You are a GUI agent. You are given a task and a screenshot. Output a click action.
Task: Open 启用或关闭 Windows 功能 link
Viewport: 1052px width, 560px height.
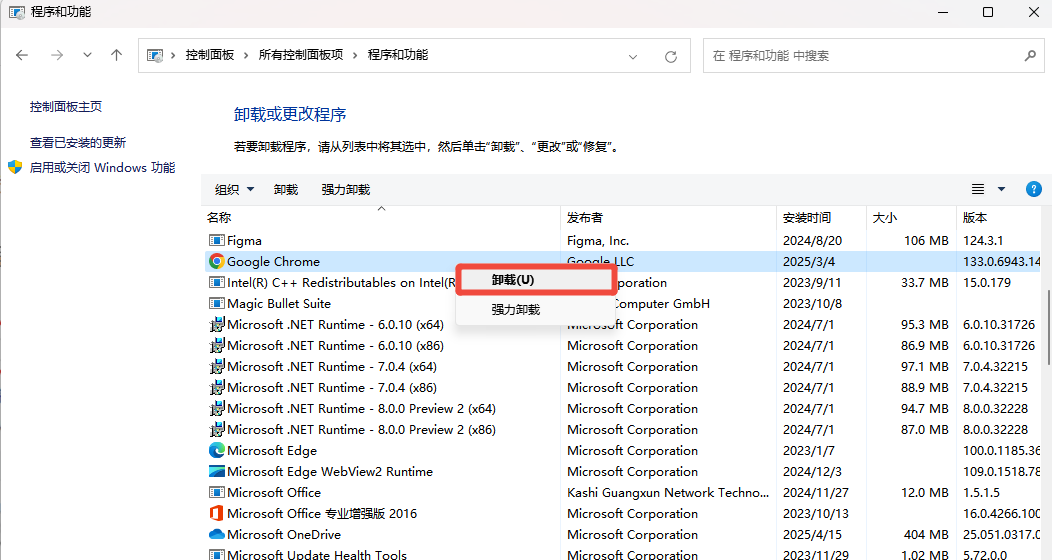[102, 167]
